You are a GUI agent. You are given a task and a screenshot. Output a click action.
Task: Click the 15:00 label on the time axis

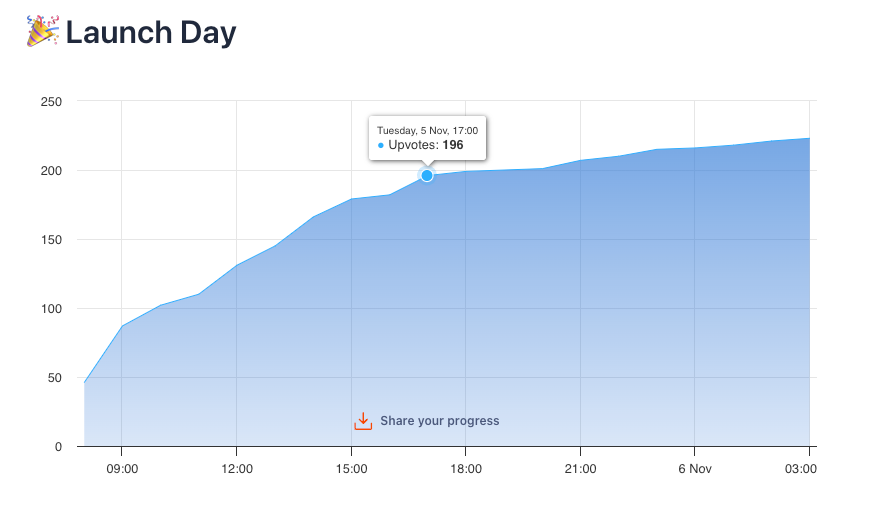click(x=351, y=468)
